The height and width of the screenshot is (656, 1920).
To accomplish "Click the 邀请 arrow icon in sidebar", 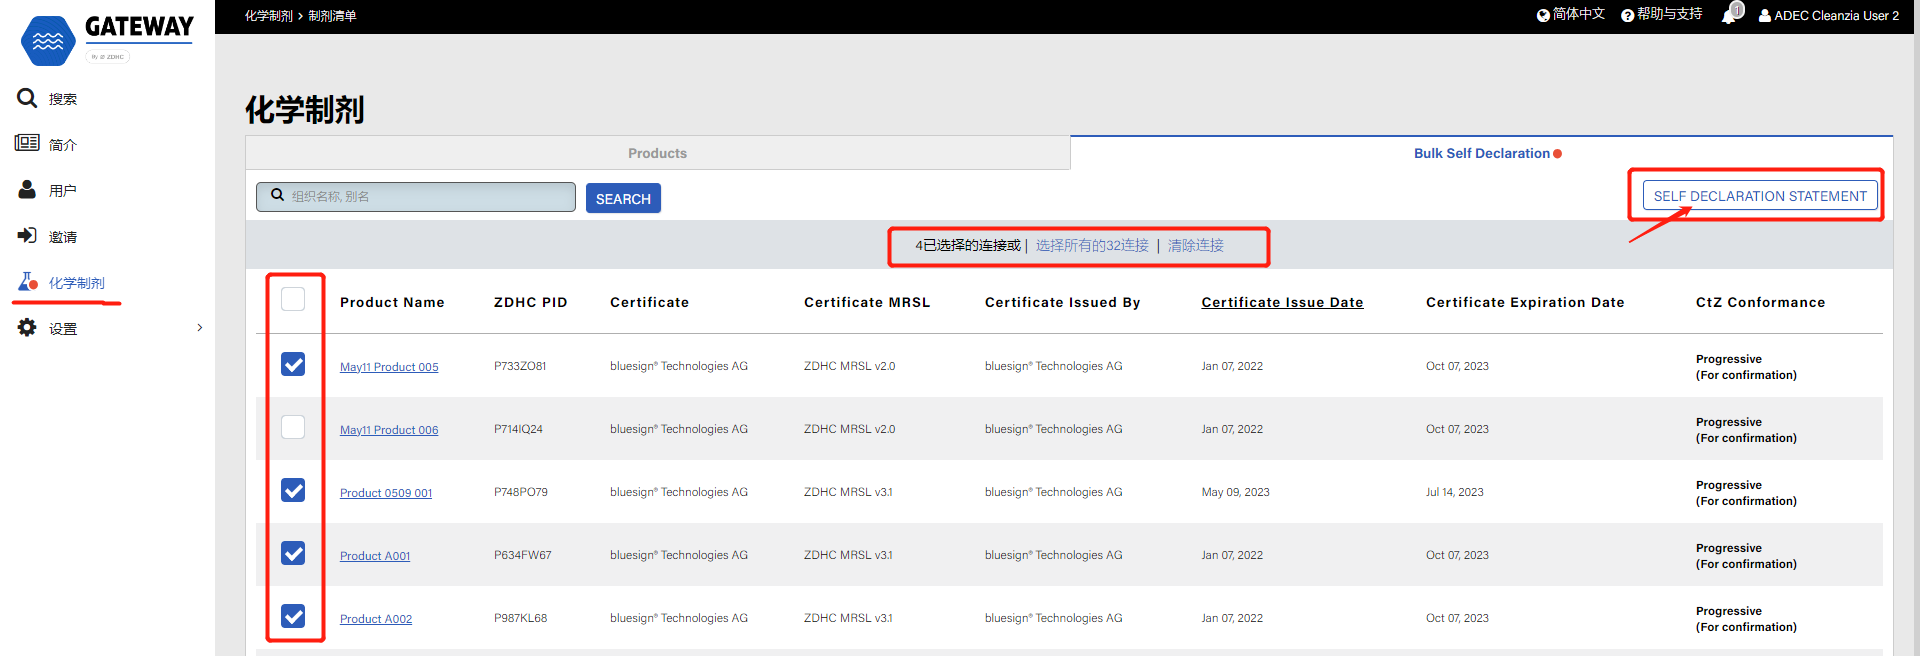I will coord(27,235).
